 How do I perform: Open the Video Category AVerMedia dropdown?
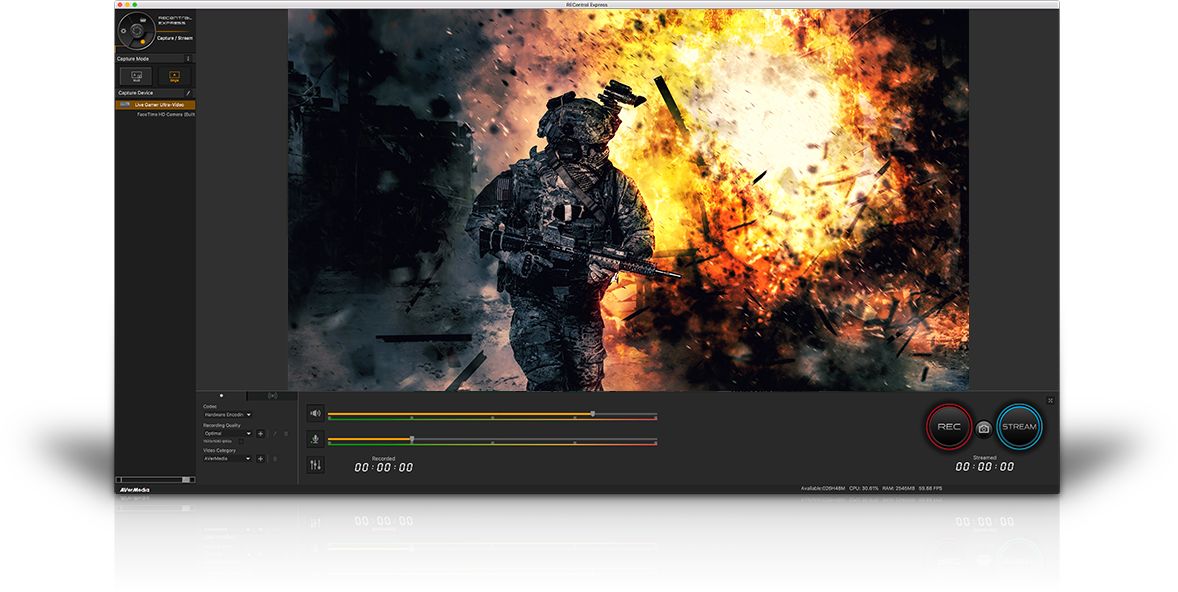pos(227,458)
